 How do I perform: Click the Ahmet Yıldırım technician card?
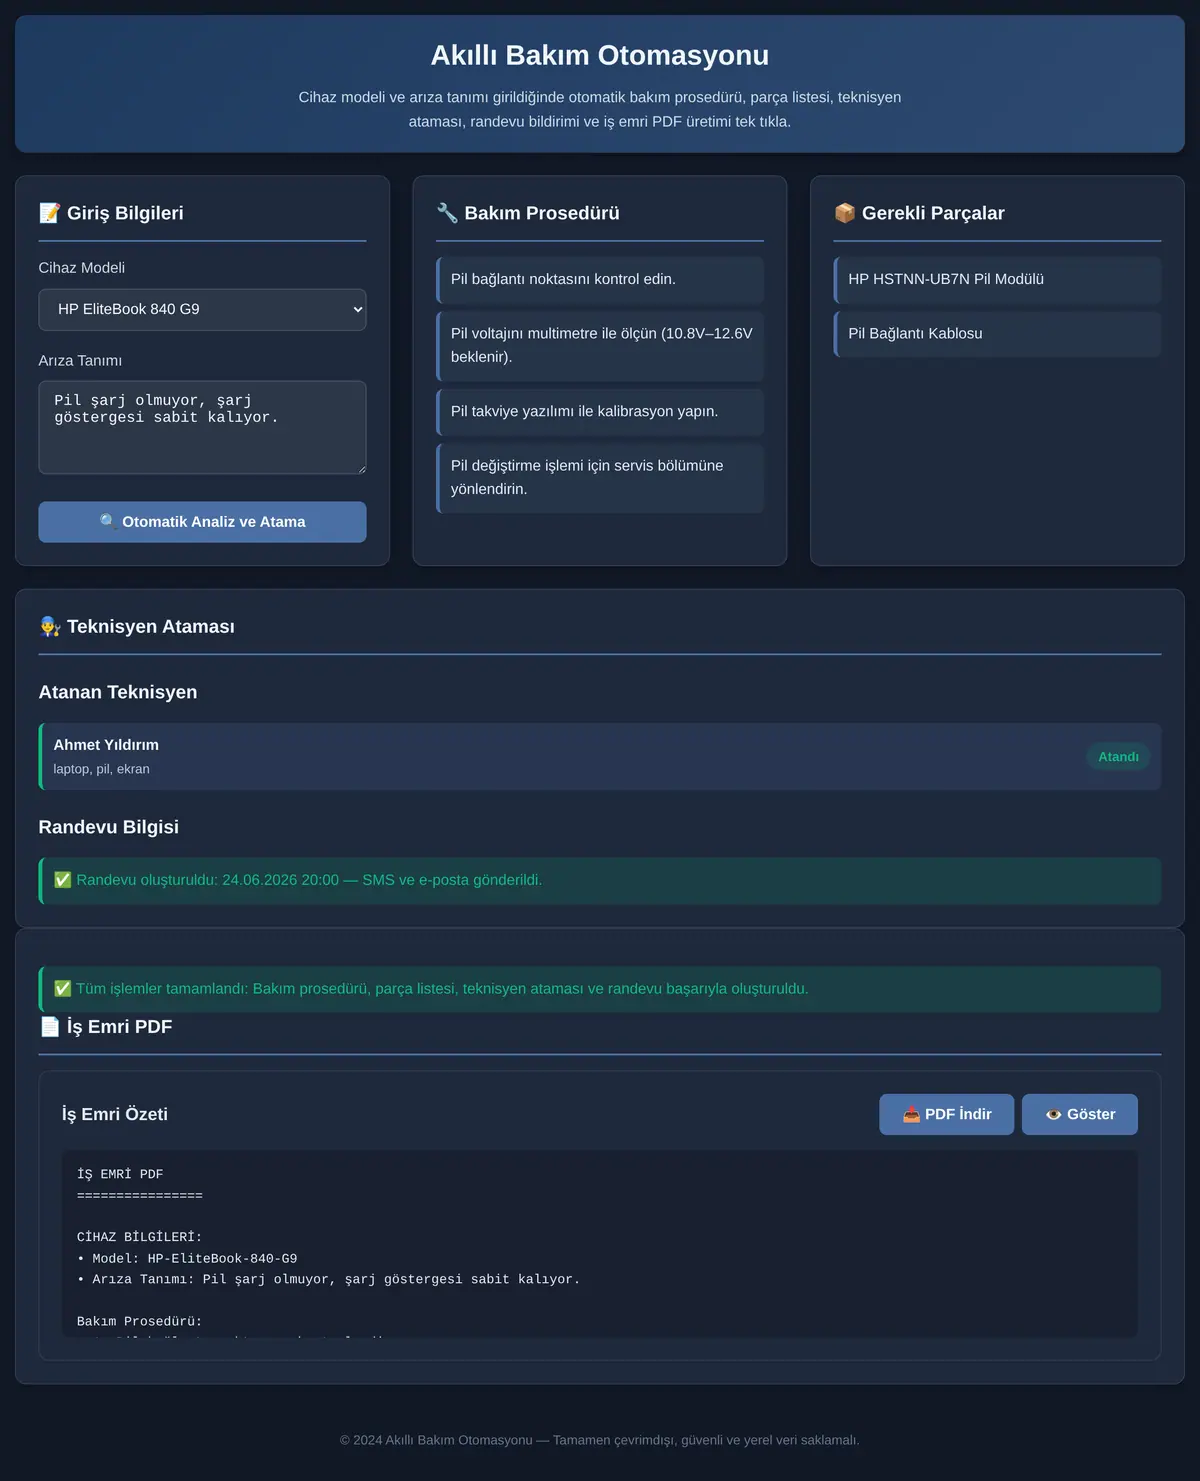(x=600, y=757)
